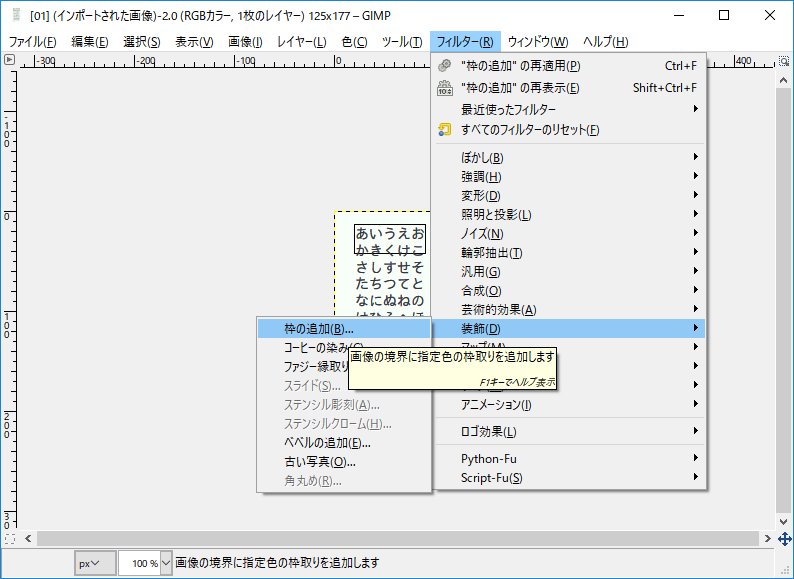Expand the 合成 submenu
This screenshot has width=794, height=579.
568,290
